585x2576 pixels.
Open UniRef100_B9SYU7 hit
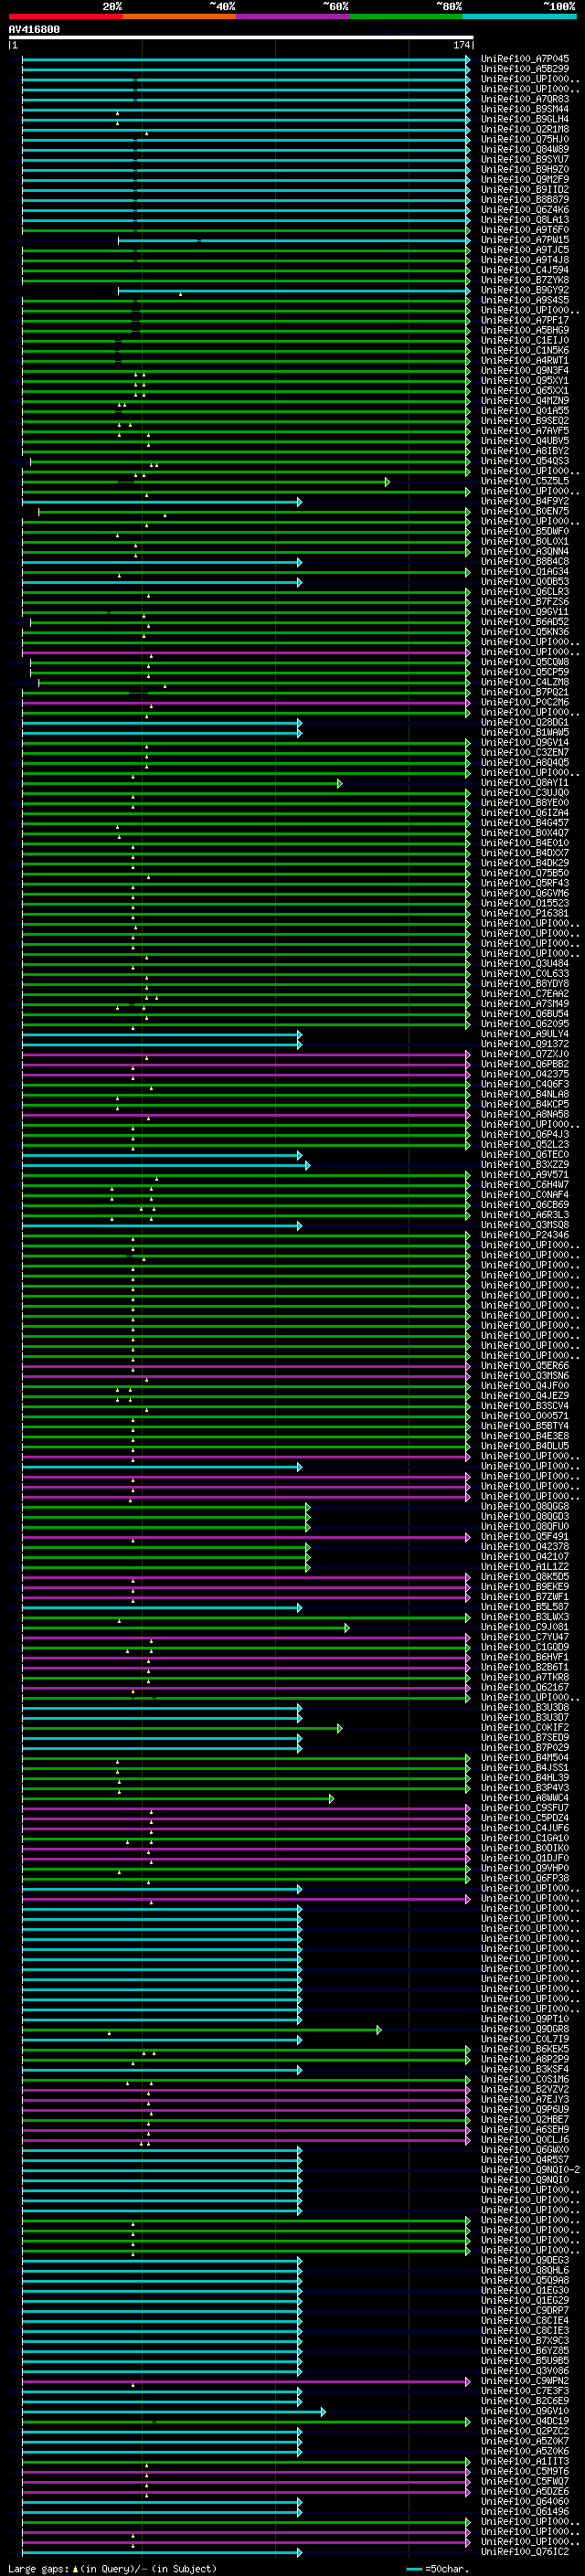click(525, 159)
